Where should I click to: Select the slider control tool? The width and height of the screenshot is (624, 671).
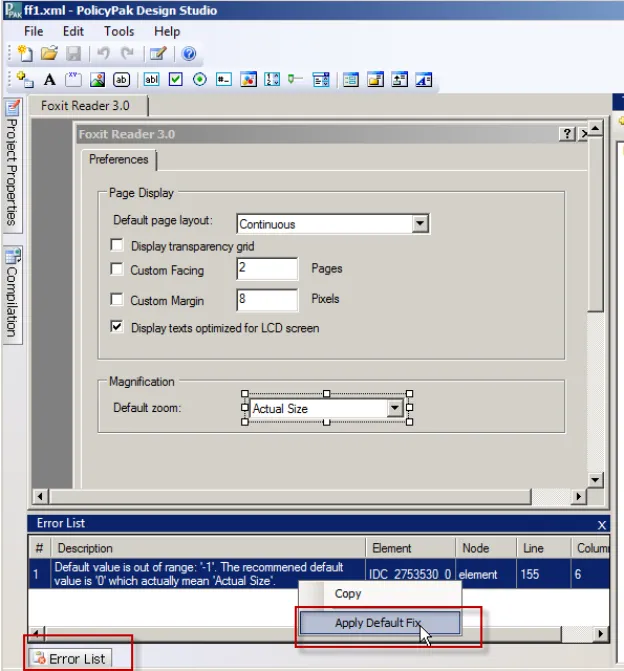tap(295, 79)
